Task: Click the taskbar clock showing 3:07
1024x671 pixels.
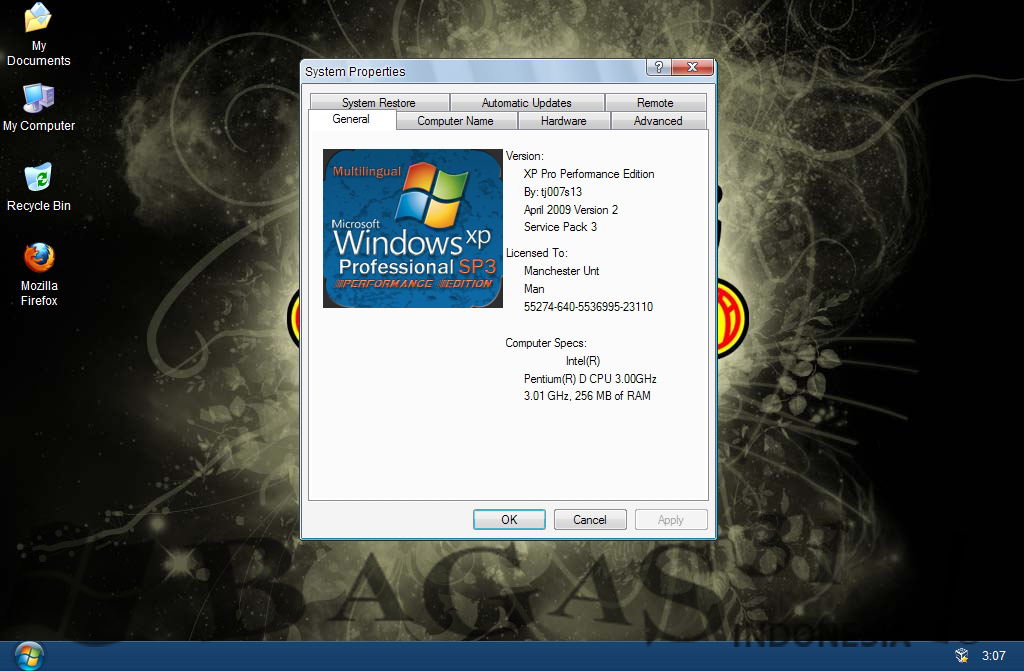Action: (993, 655)
